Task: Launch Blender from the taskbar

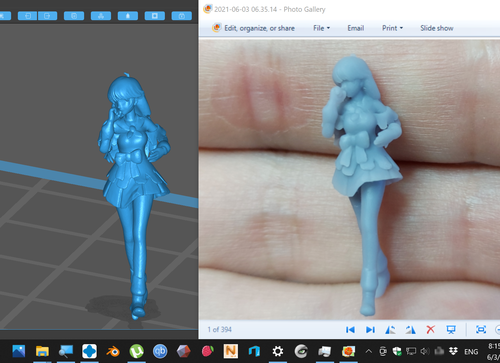Action: (113, 351)
